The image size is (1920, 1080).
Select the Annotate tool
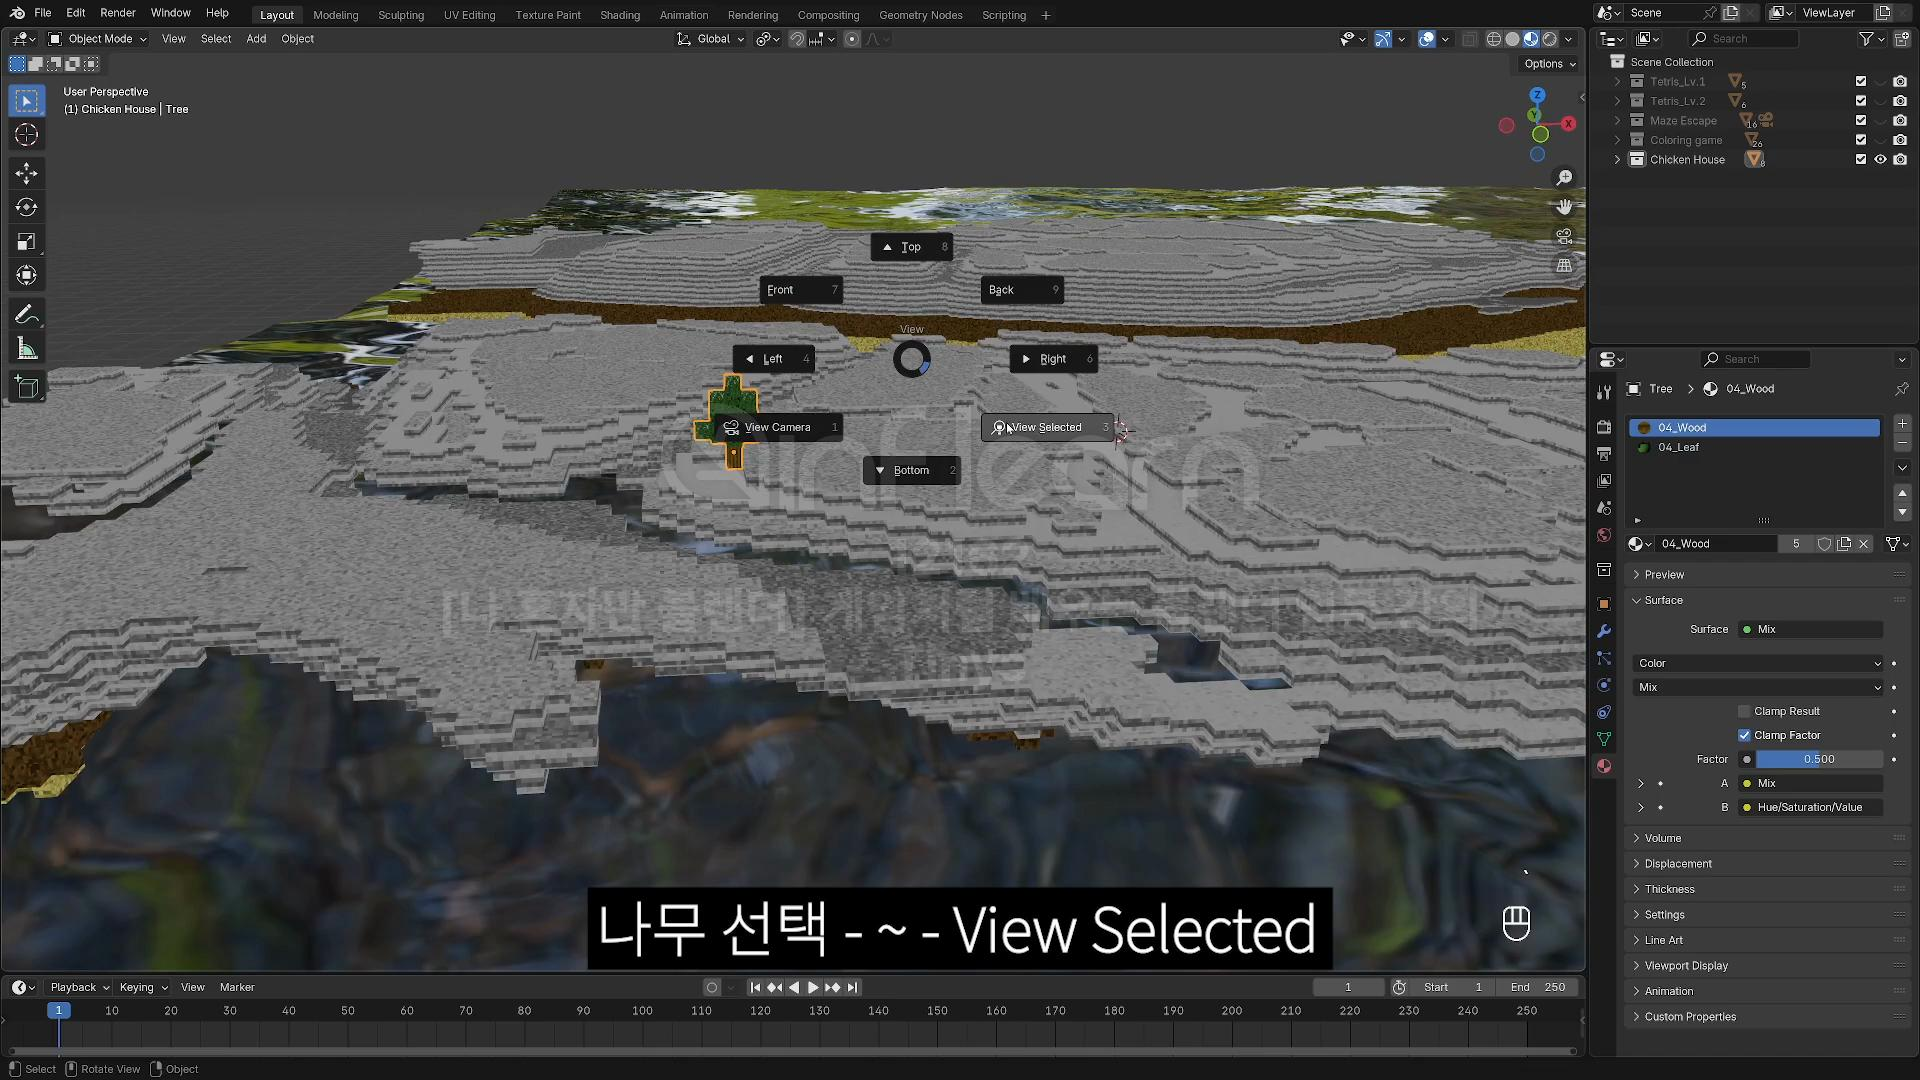[x=27, y=314]
